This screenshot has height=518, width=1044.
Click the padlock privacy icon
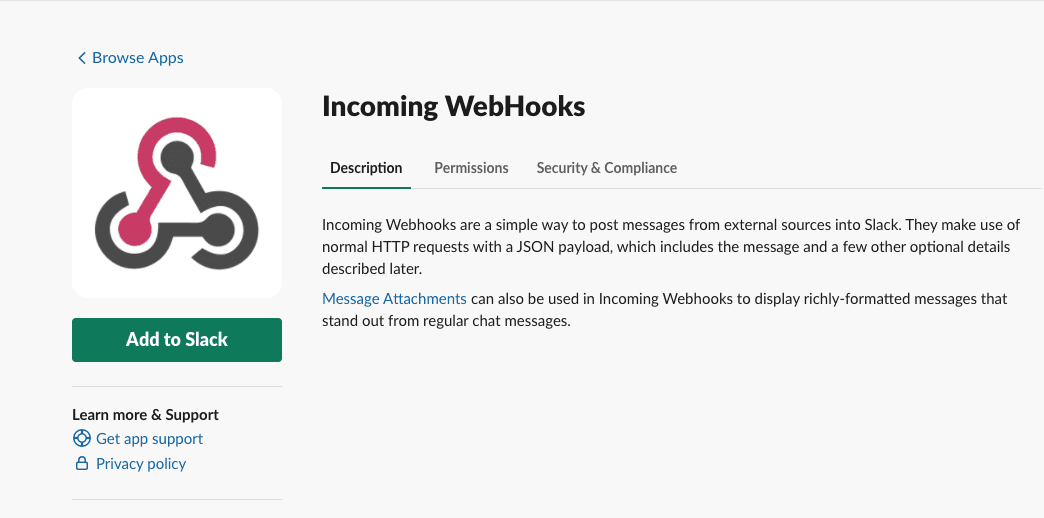[82, 464]
